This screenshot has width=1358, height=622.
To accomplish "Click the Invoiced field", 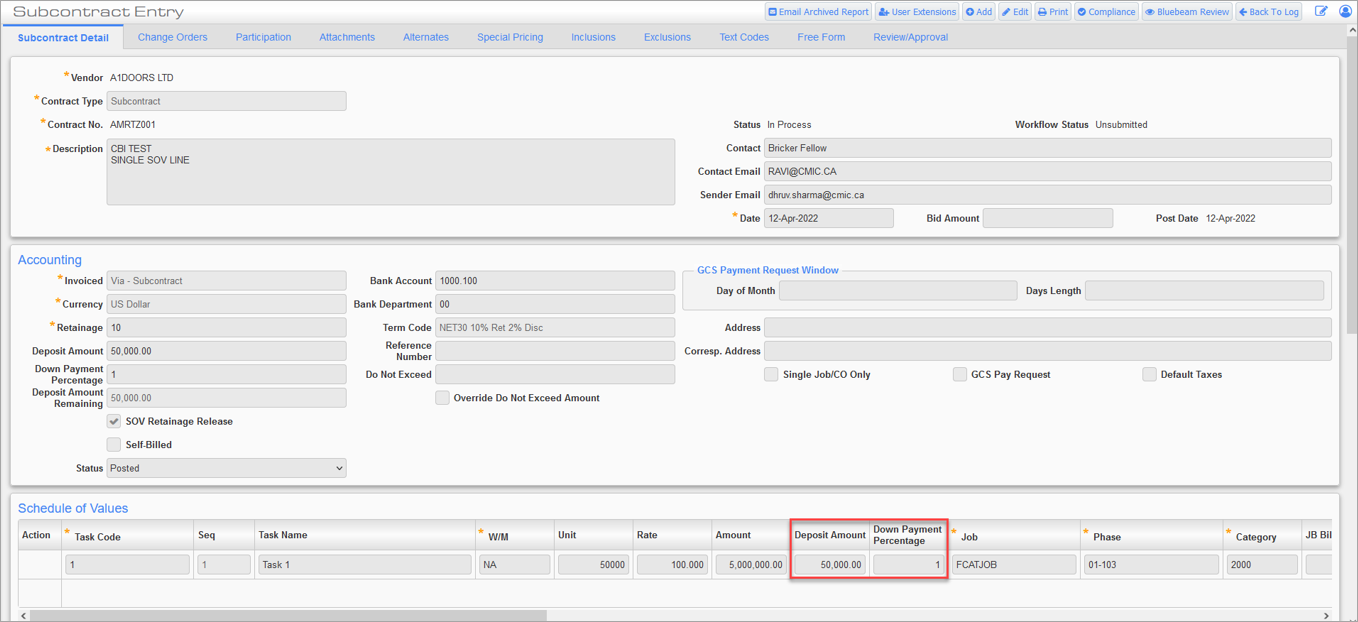I will click(x=227, y=281).
